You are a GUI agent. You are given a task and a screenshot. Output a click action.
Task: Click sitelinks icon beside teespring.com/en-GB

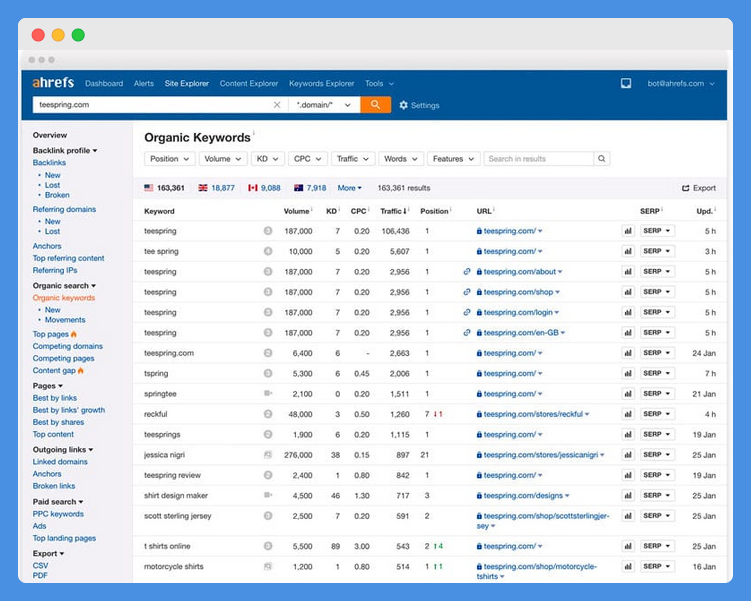click(x=467, y=333)
